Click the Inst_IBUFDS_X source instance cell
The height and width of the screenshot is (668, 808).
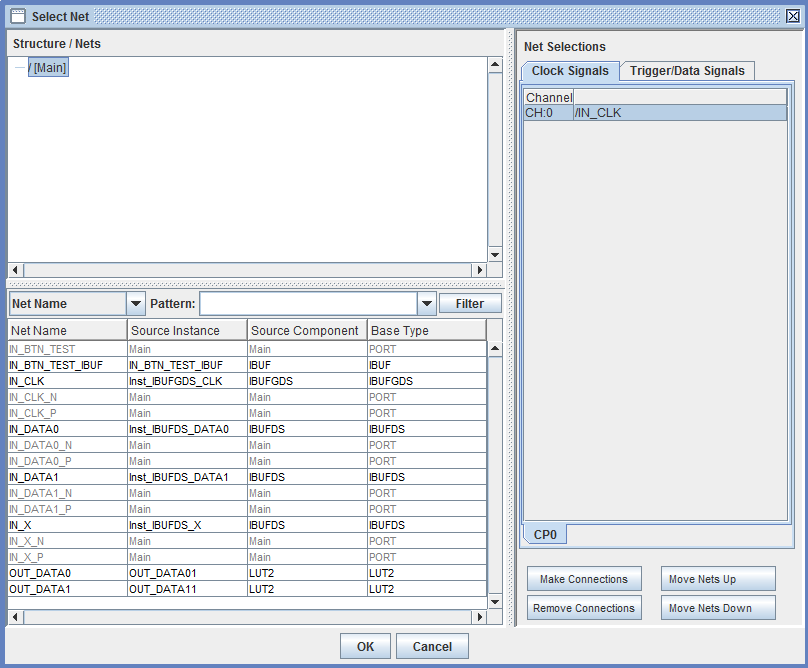(187, 525)
